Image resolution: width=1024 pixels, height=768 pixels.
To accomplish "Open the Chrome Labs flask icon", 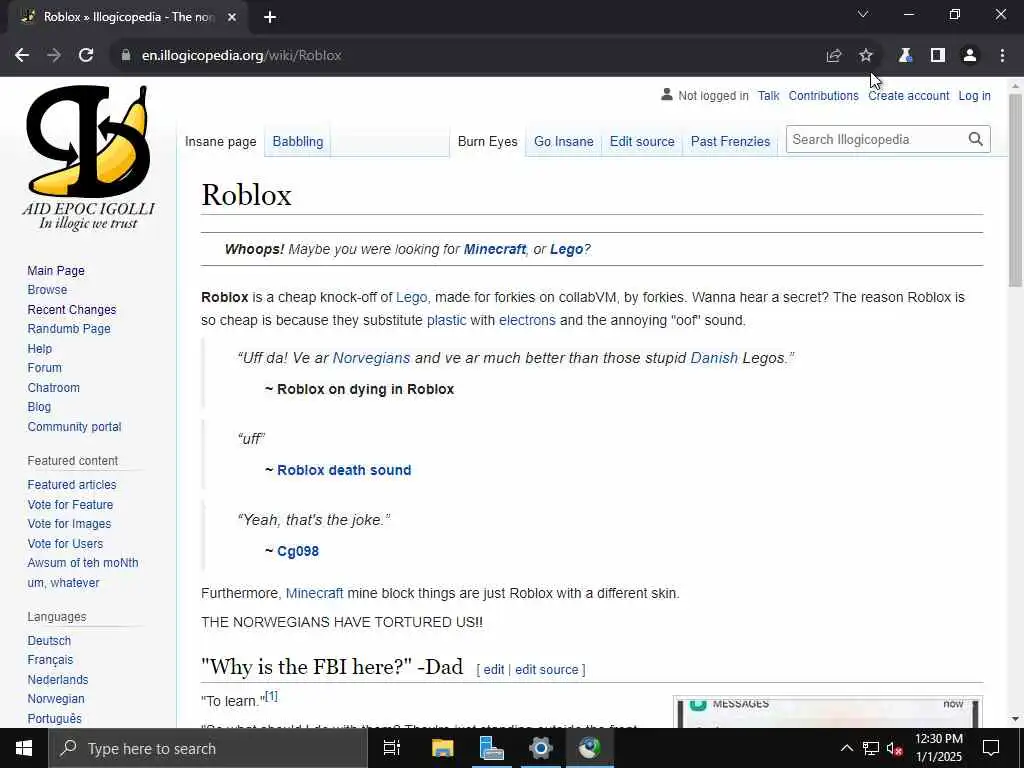I will (x=905, y=56).
